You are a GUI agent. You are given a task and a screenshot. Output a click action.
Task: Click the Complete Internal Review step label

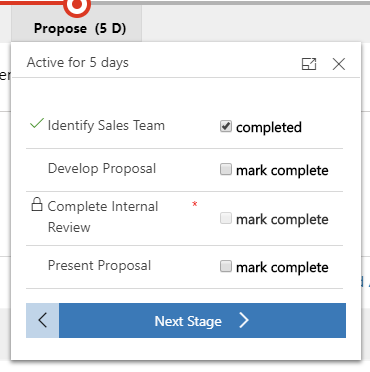[x=103, y=217]
